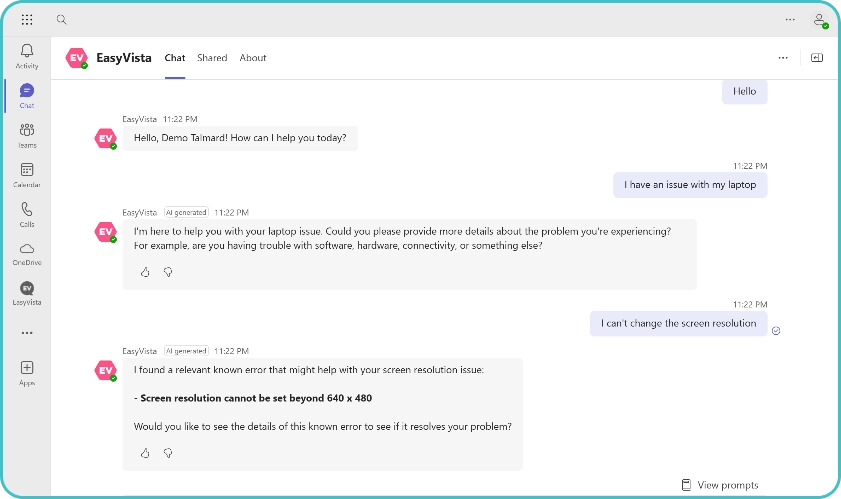Open top bar settings and more menu

pos(790,19)
